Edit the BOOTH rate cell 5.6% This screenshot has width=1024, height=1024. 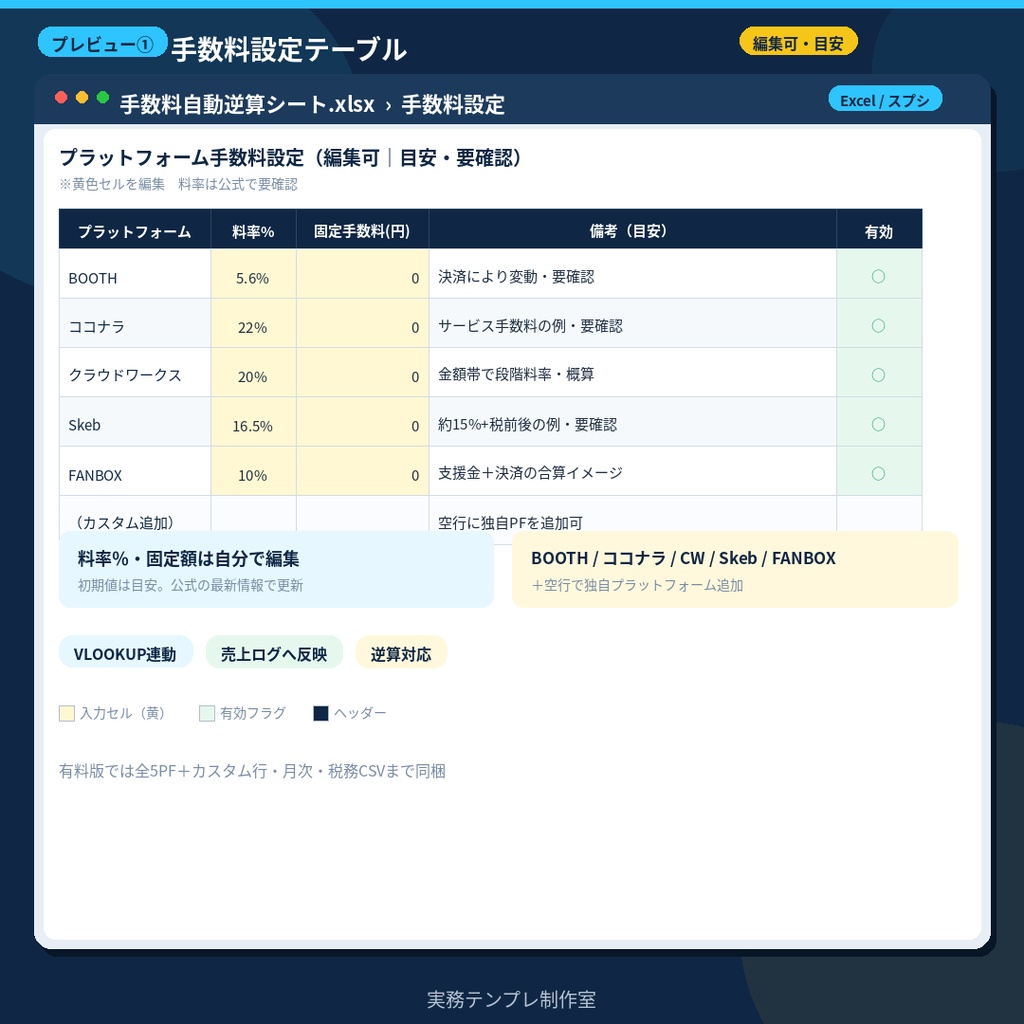click(253, 275)
